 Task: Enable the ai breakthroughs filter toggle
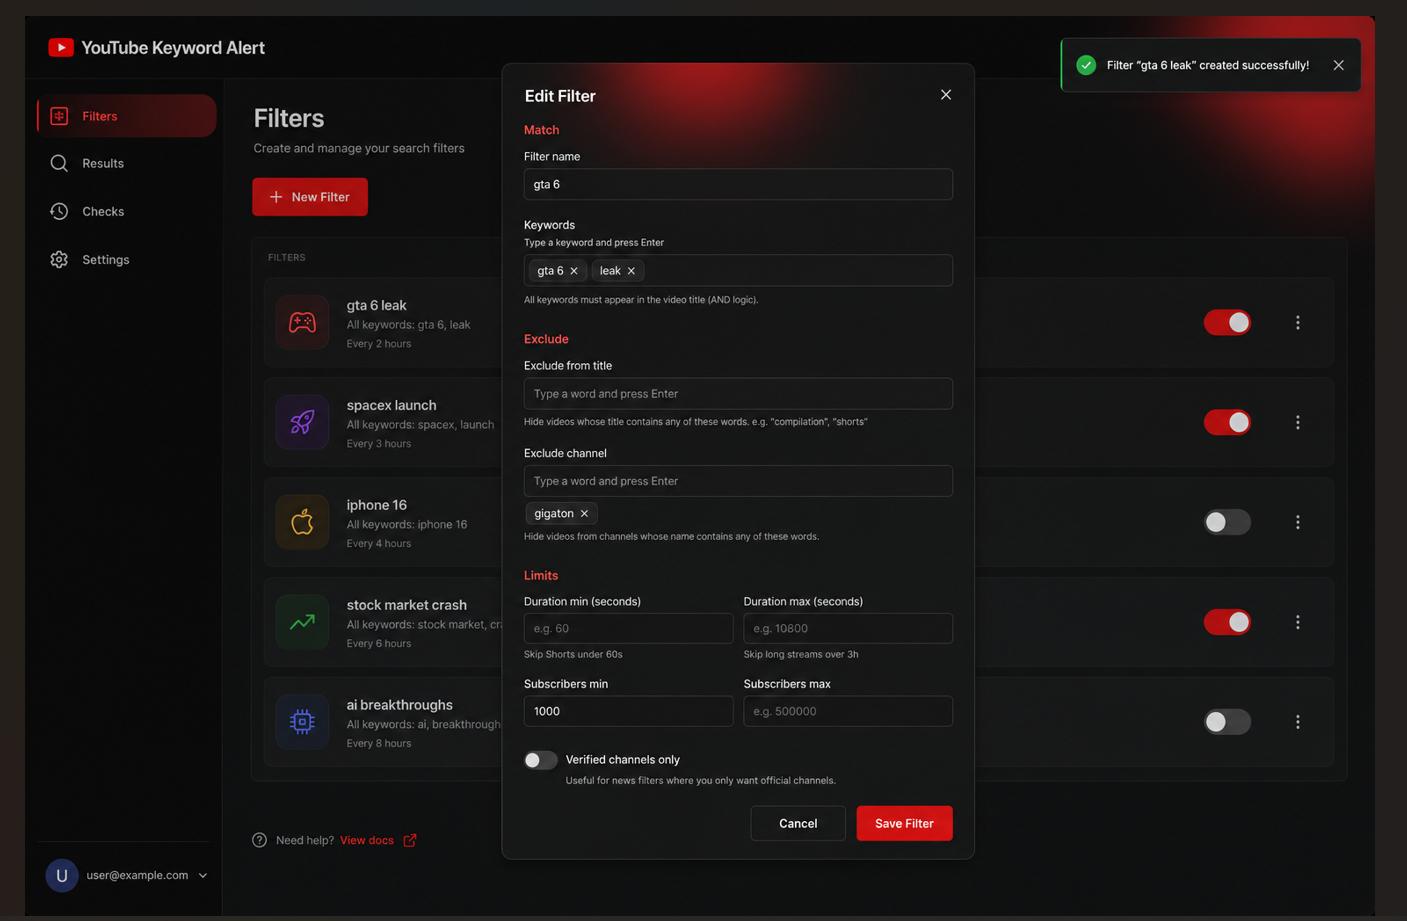[1227, 722]
